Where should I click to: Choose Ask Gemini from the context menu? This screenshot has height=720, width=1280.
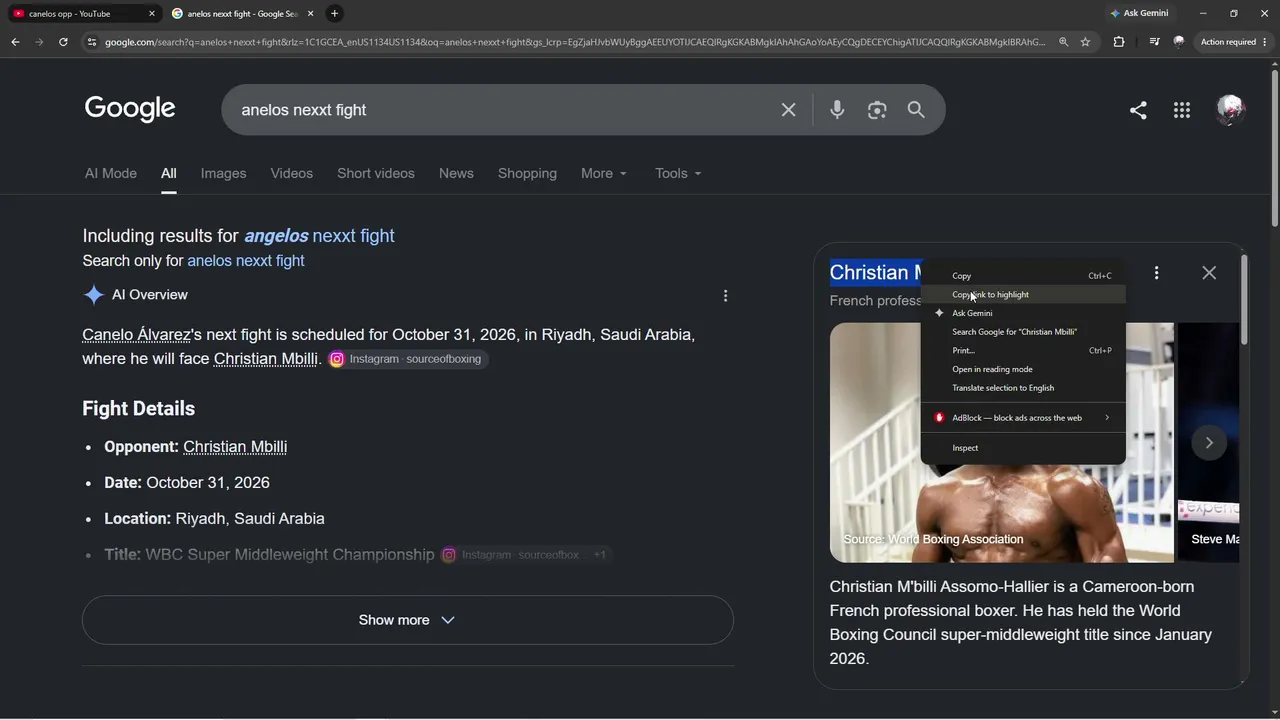[1023, 313]
